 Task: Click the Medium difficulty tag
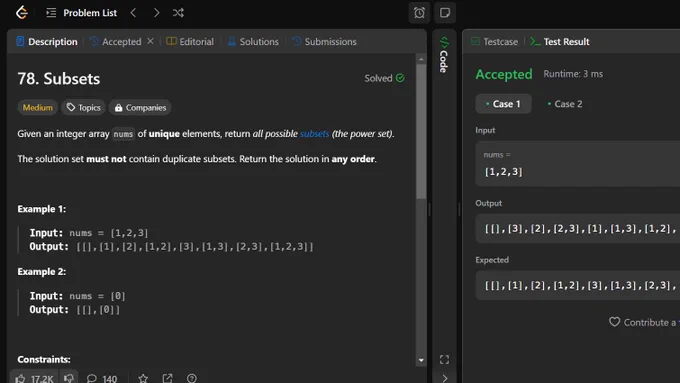tap(38, 108)
